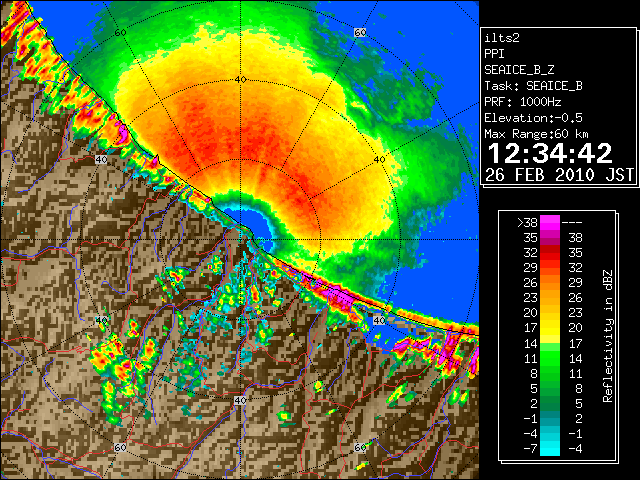This screenshot has height=480, width=640.
Task: Select the 'PPI' scan type text
Action: pos(494,54)
